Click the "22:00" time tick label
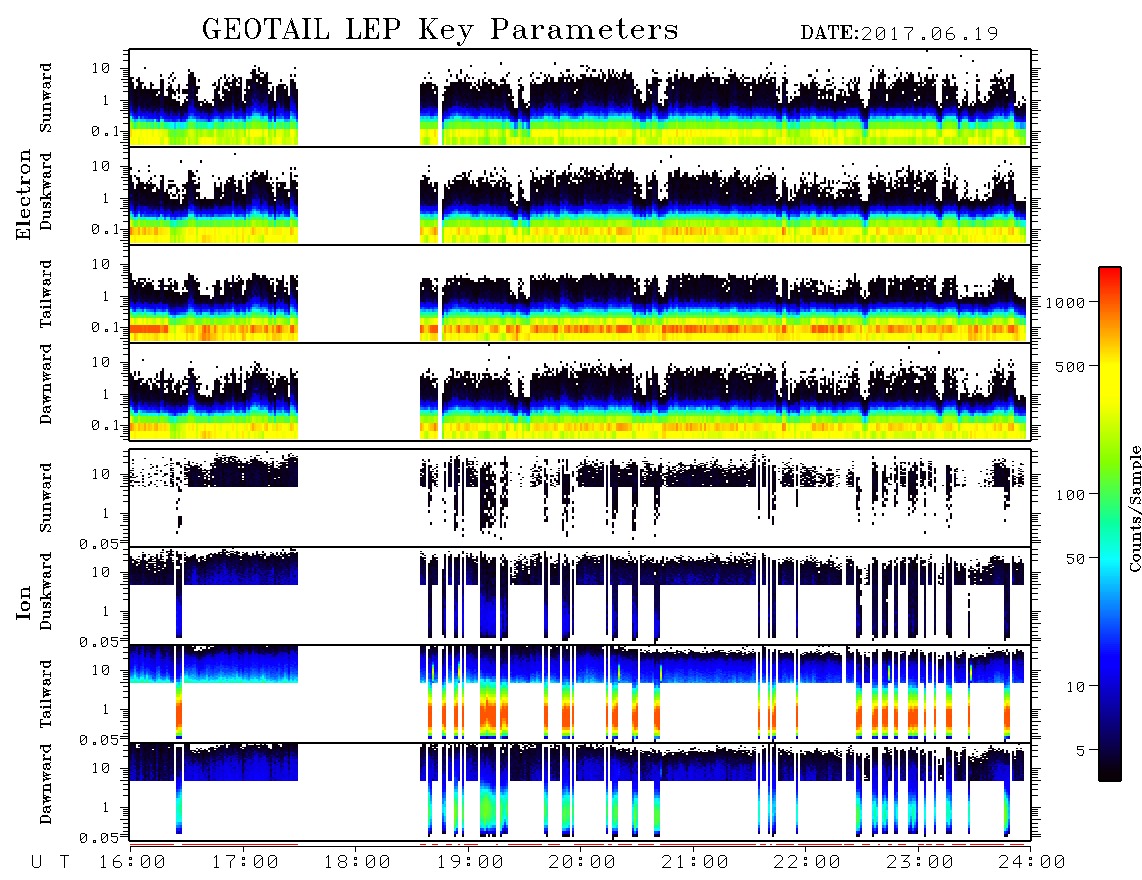This screenshot has height=880, width=1142. [808, 863]
